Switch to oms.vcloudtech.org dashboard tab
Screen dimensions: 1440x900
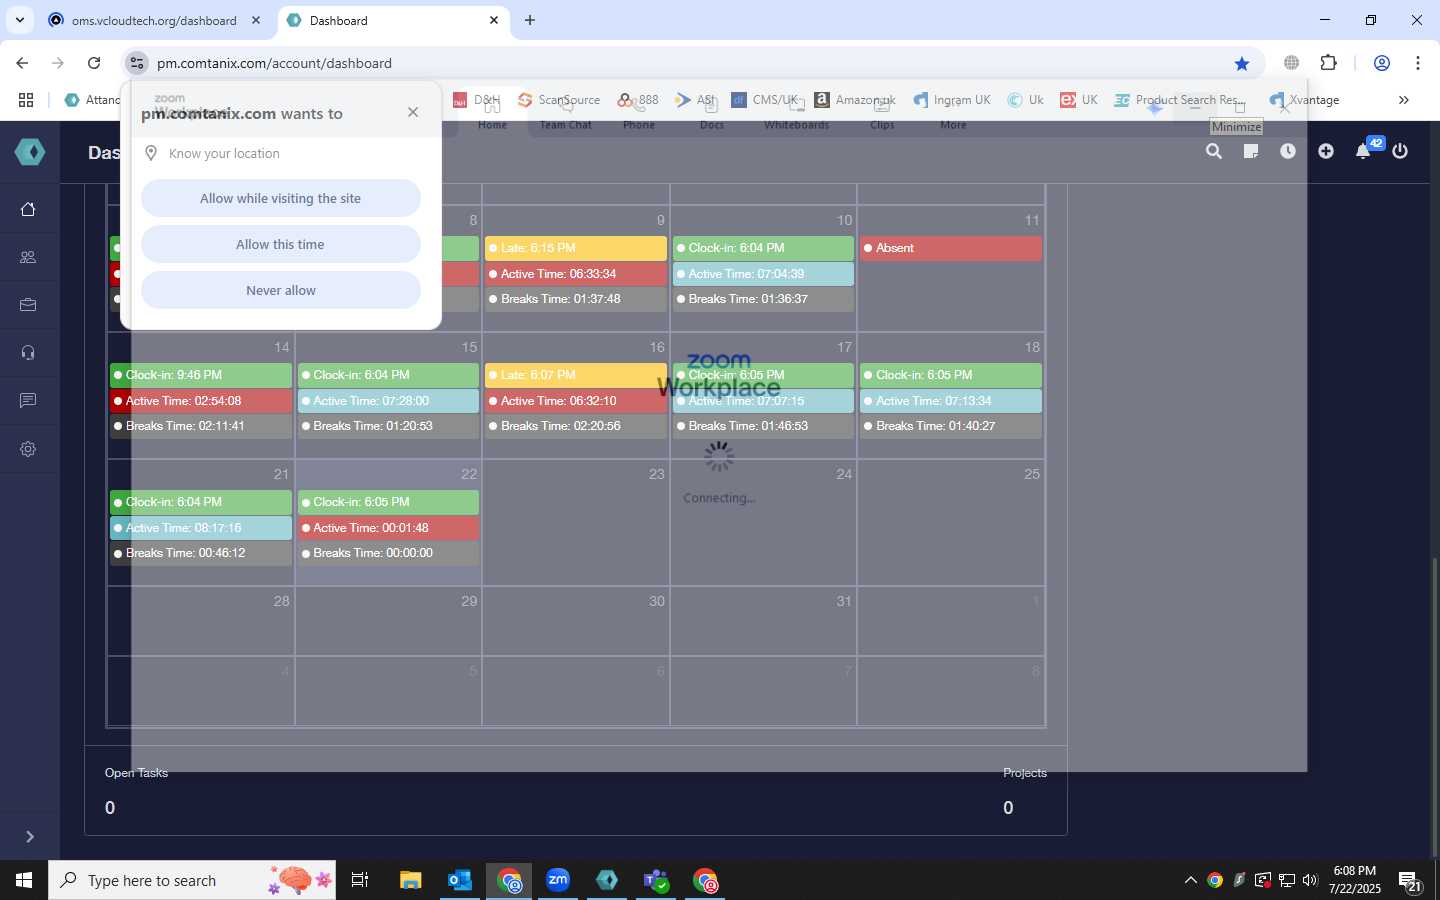[x=154, y=20]
